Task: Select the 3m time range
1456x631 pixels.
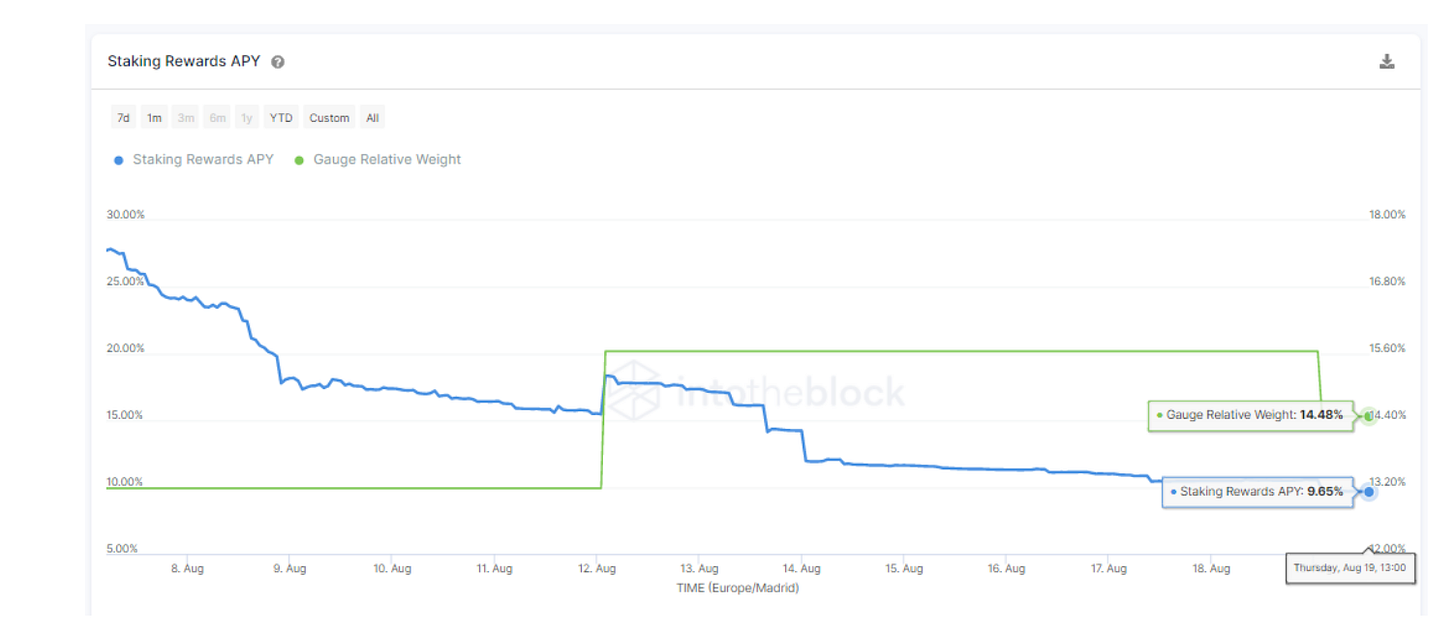Action: pyautogui.click(x=186, y=118)
